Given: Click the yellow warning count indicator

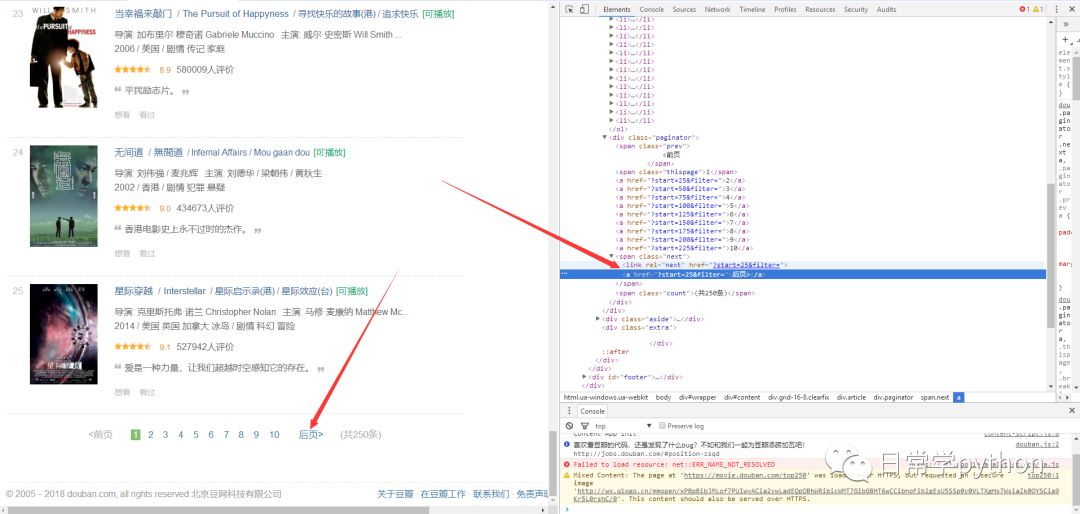Looking at the screenshot, I should pyautogui.click(x=1038, y=9).
